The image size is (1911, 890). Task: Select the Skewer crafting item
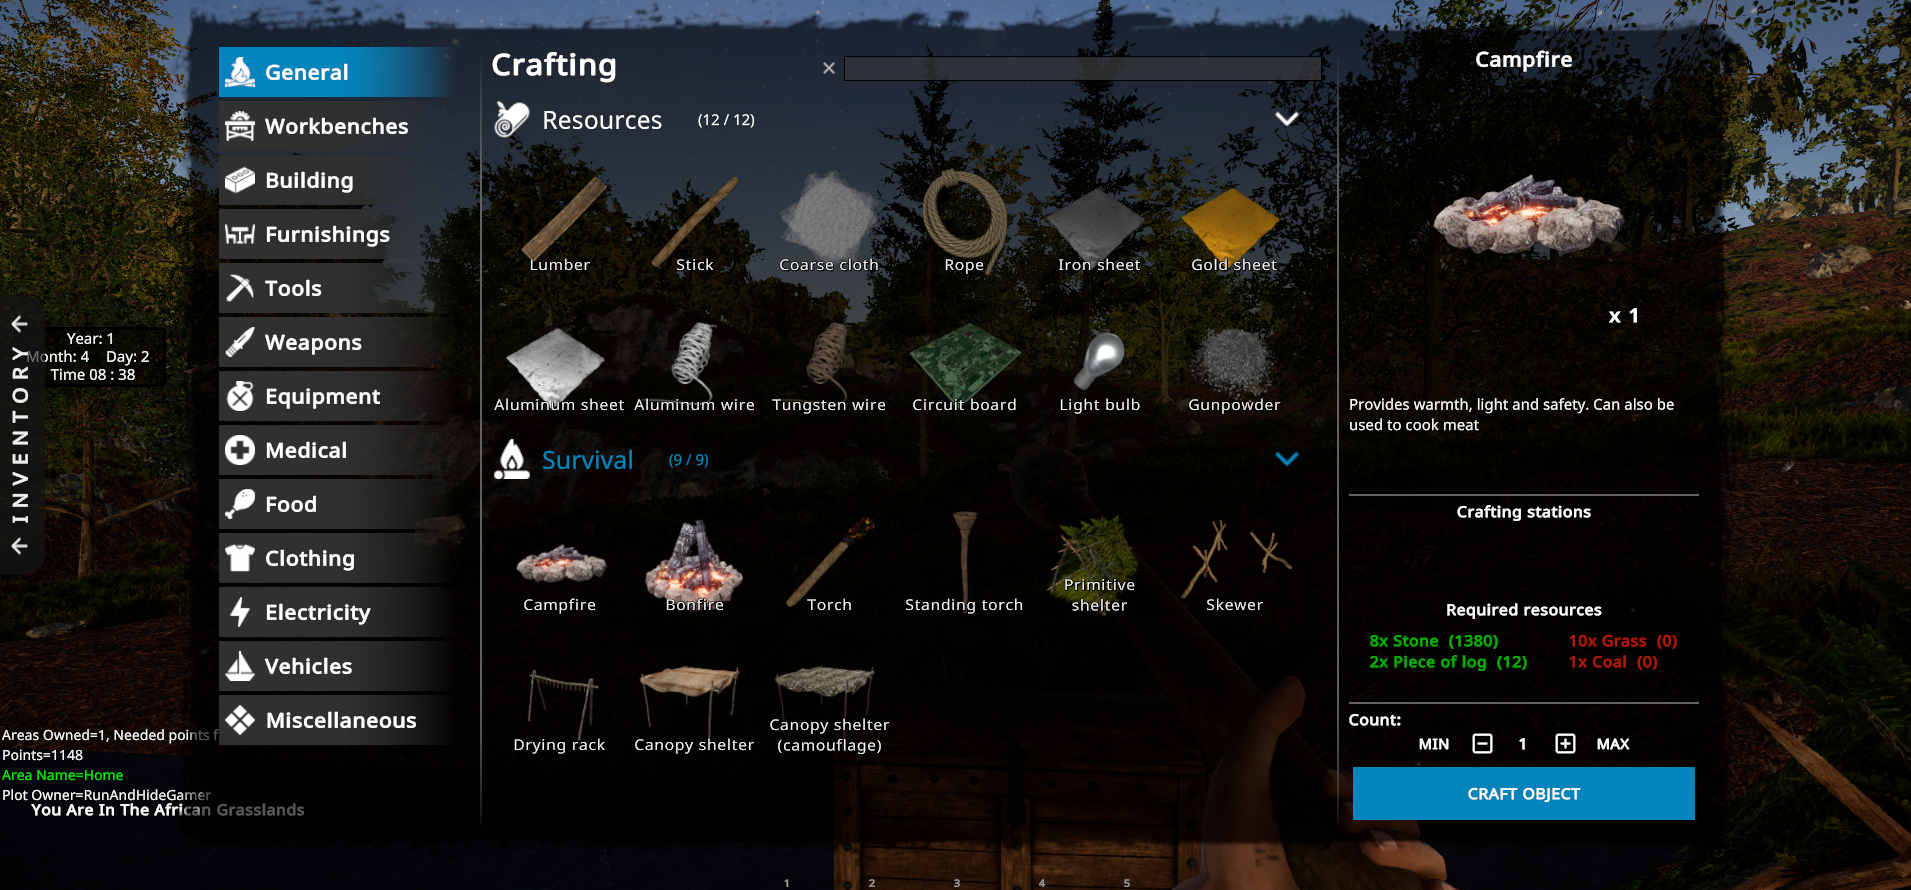click(1234, 566)
